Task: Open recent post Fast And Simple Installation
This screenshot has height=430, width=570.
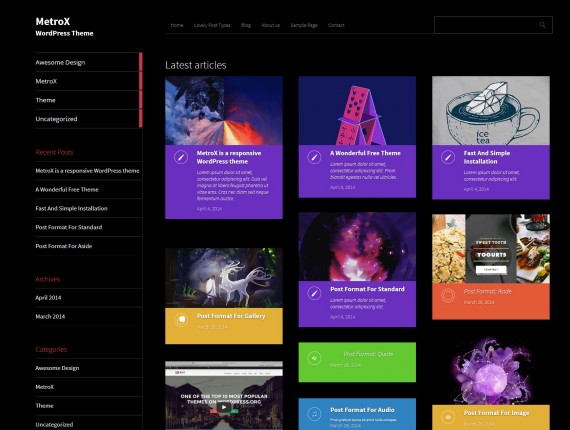Action: pyautogui.click(x=71, y=209)
